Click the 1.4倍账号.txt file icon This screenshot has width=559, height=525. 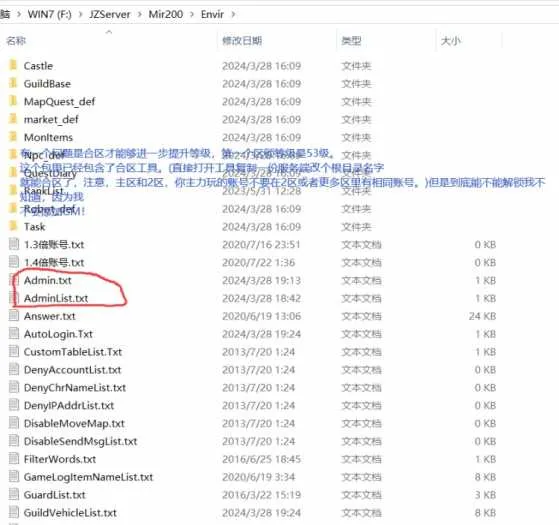pos(14,262)
